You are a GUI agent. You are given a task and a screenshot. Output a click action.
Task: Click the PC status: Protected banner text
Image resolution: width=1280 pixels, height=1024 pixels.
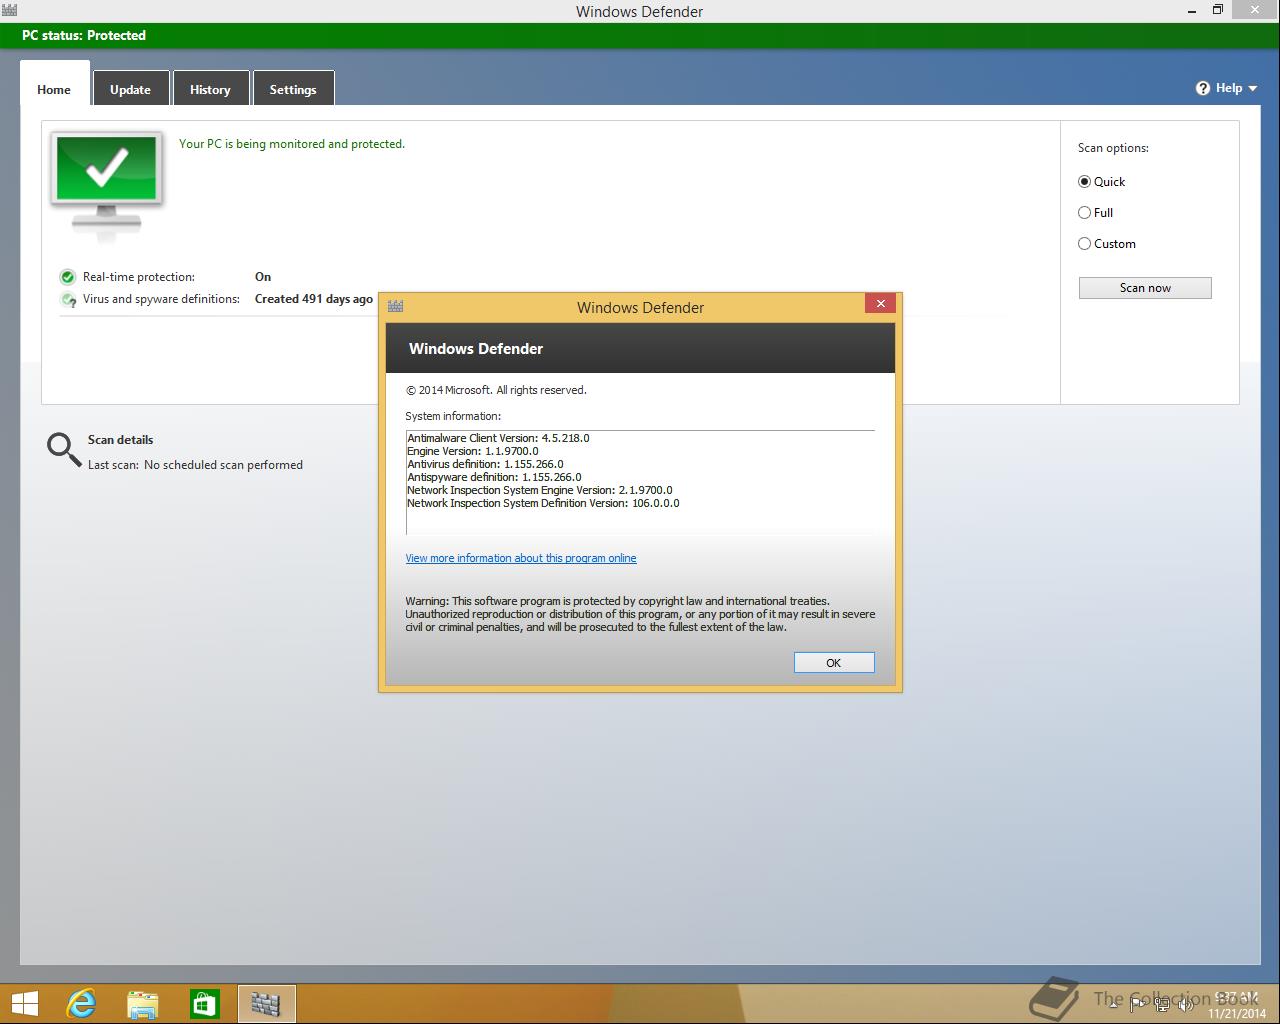[x=84, y=35]
